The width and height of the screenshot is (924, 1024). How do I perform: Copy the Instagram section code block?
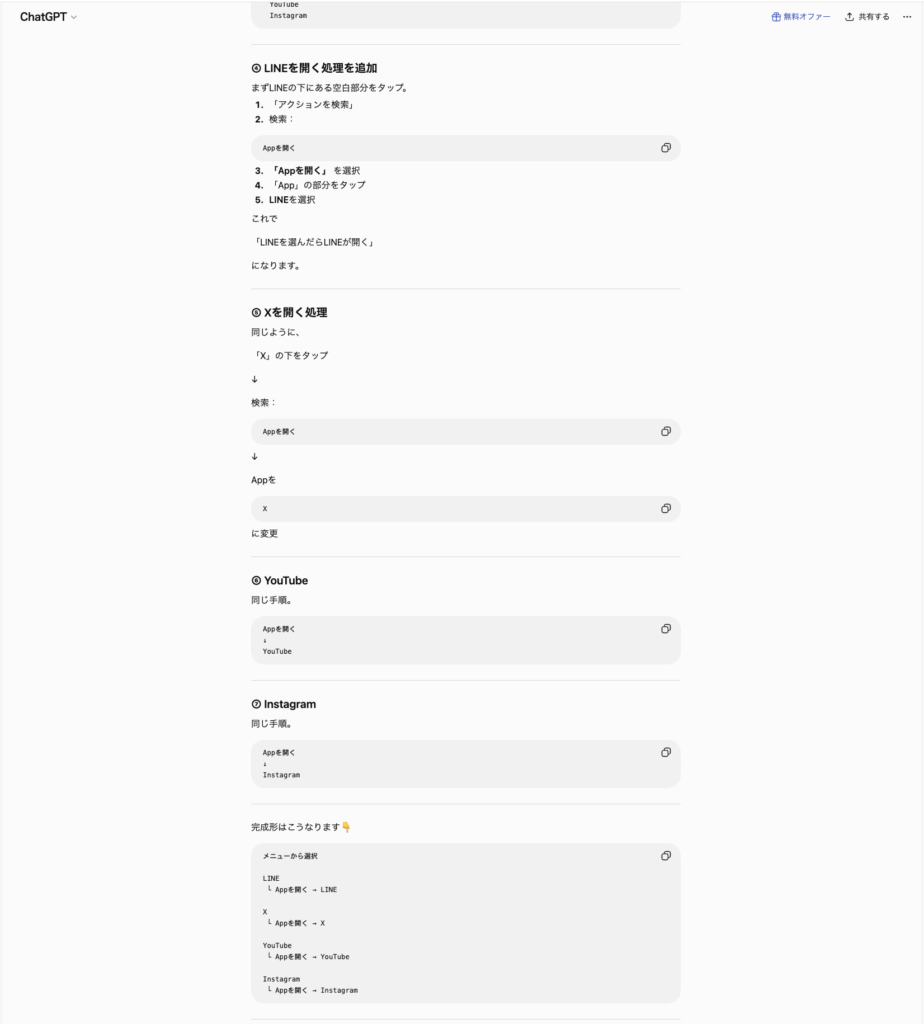coord(665,752)
